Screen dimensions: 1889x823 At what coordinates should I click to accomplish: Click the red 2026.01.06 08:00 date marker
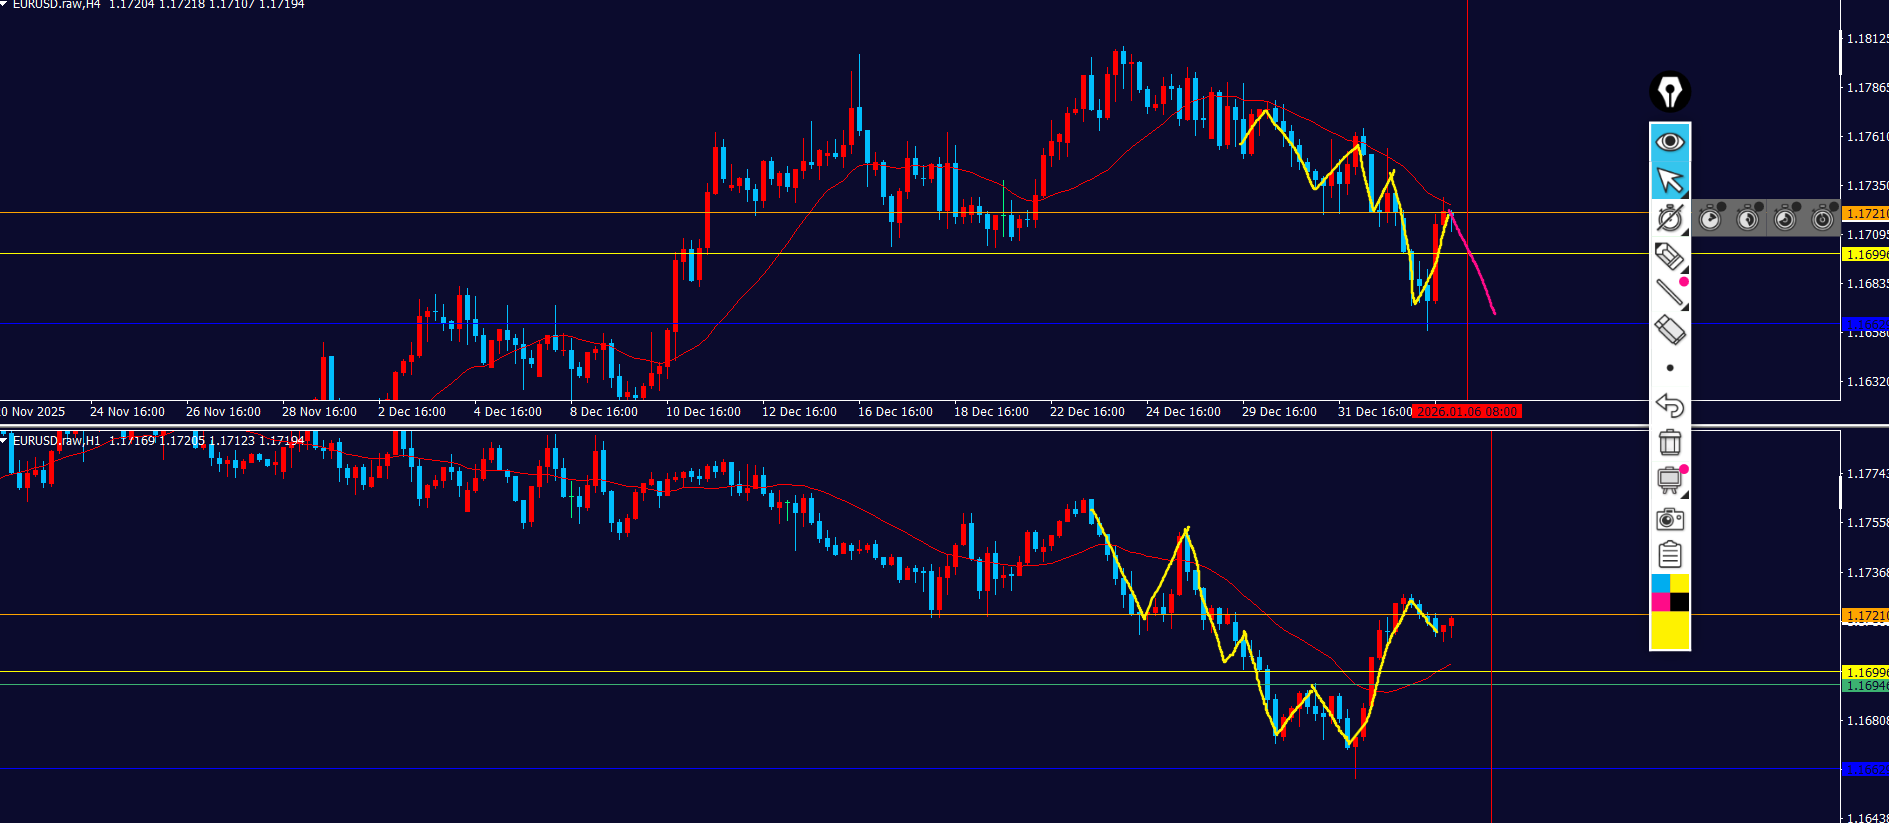pyautogui.click(x=1467, y=412)
